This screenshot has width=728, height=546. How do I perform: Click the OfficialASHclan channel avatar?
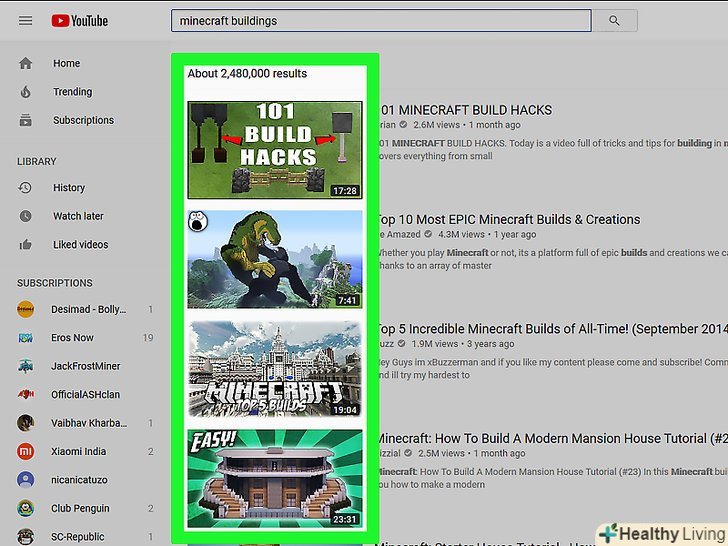tap(26, 394)
